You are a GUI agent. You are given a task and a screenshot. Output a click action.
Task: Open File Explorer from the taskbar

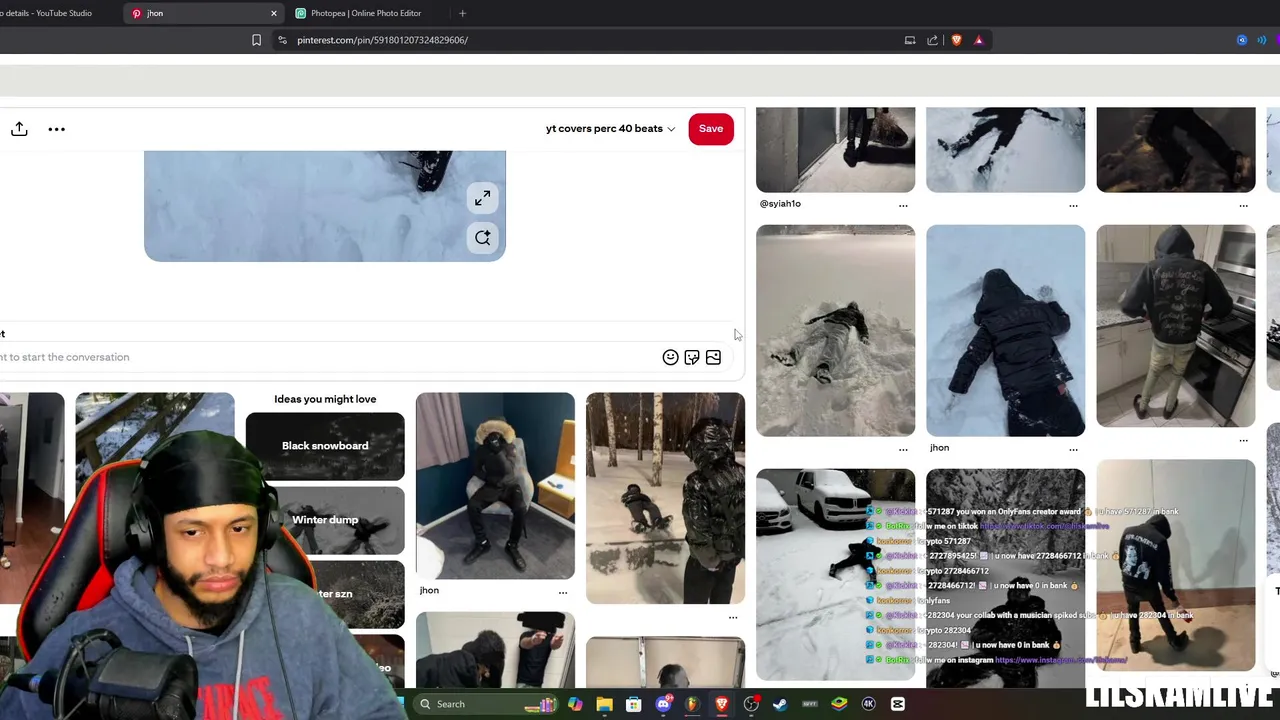(604, 704)
